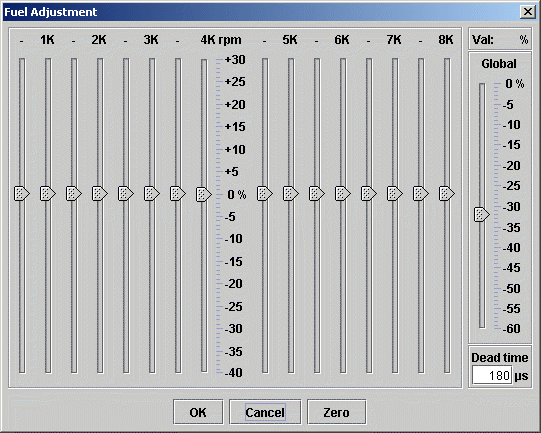Click the Global slider thumb near -30
The image size is (541, 433).
[x=482, y=214]
